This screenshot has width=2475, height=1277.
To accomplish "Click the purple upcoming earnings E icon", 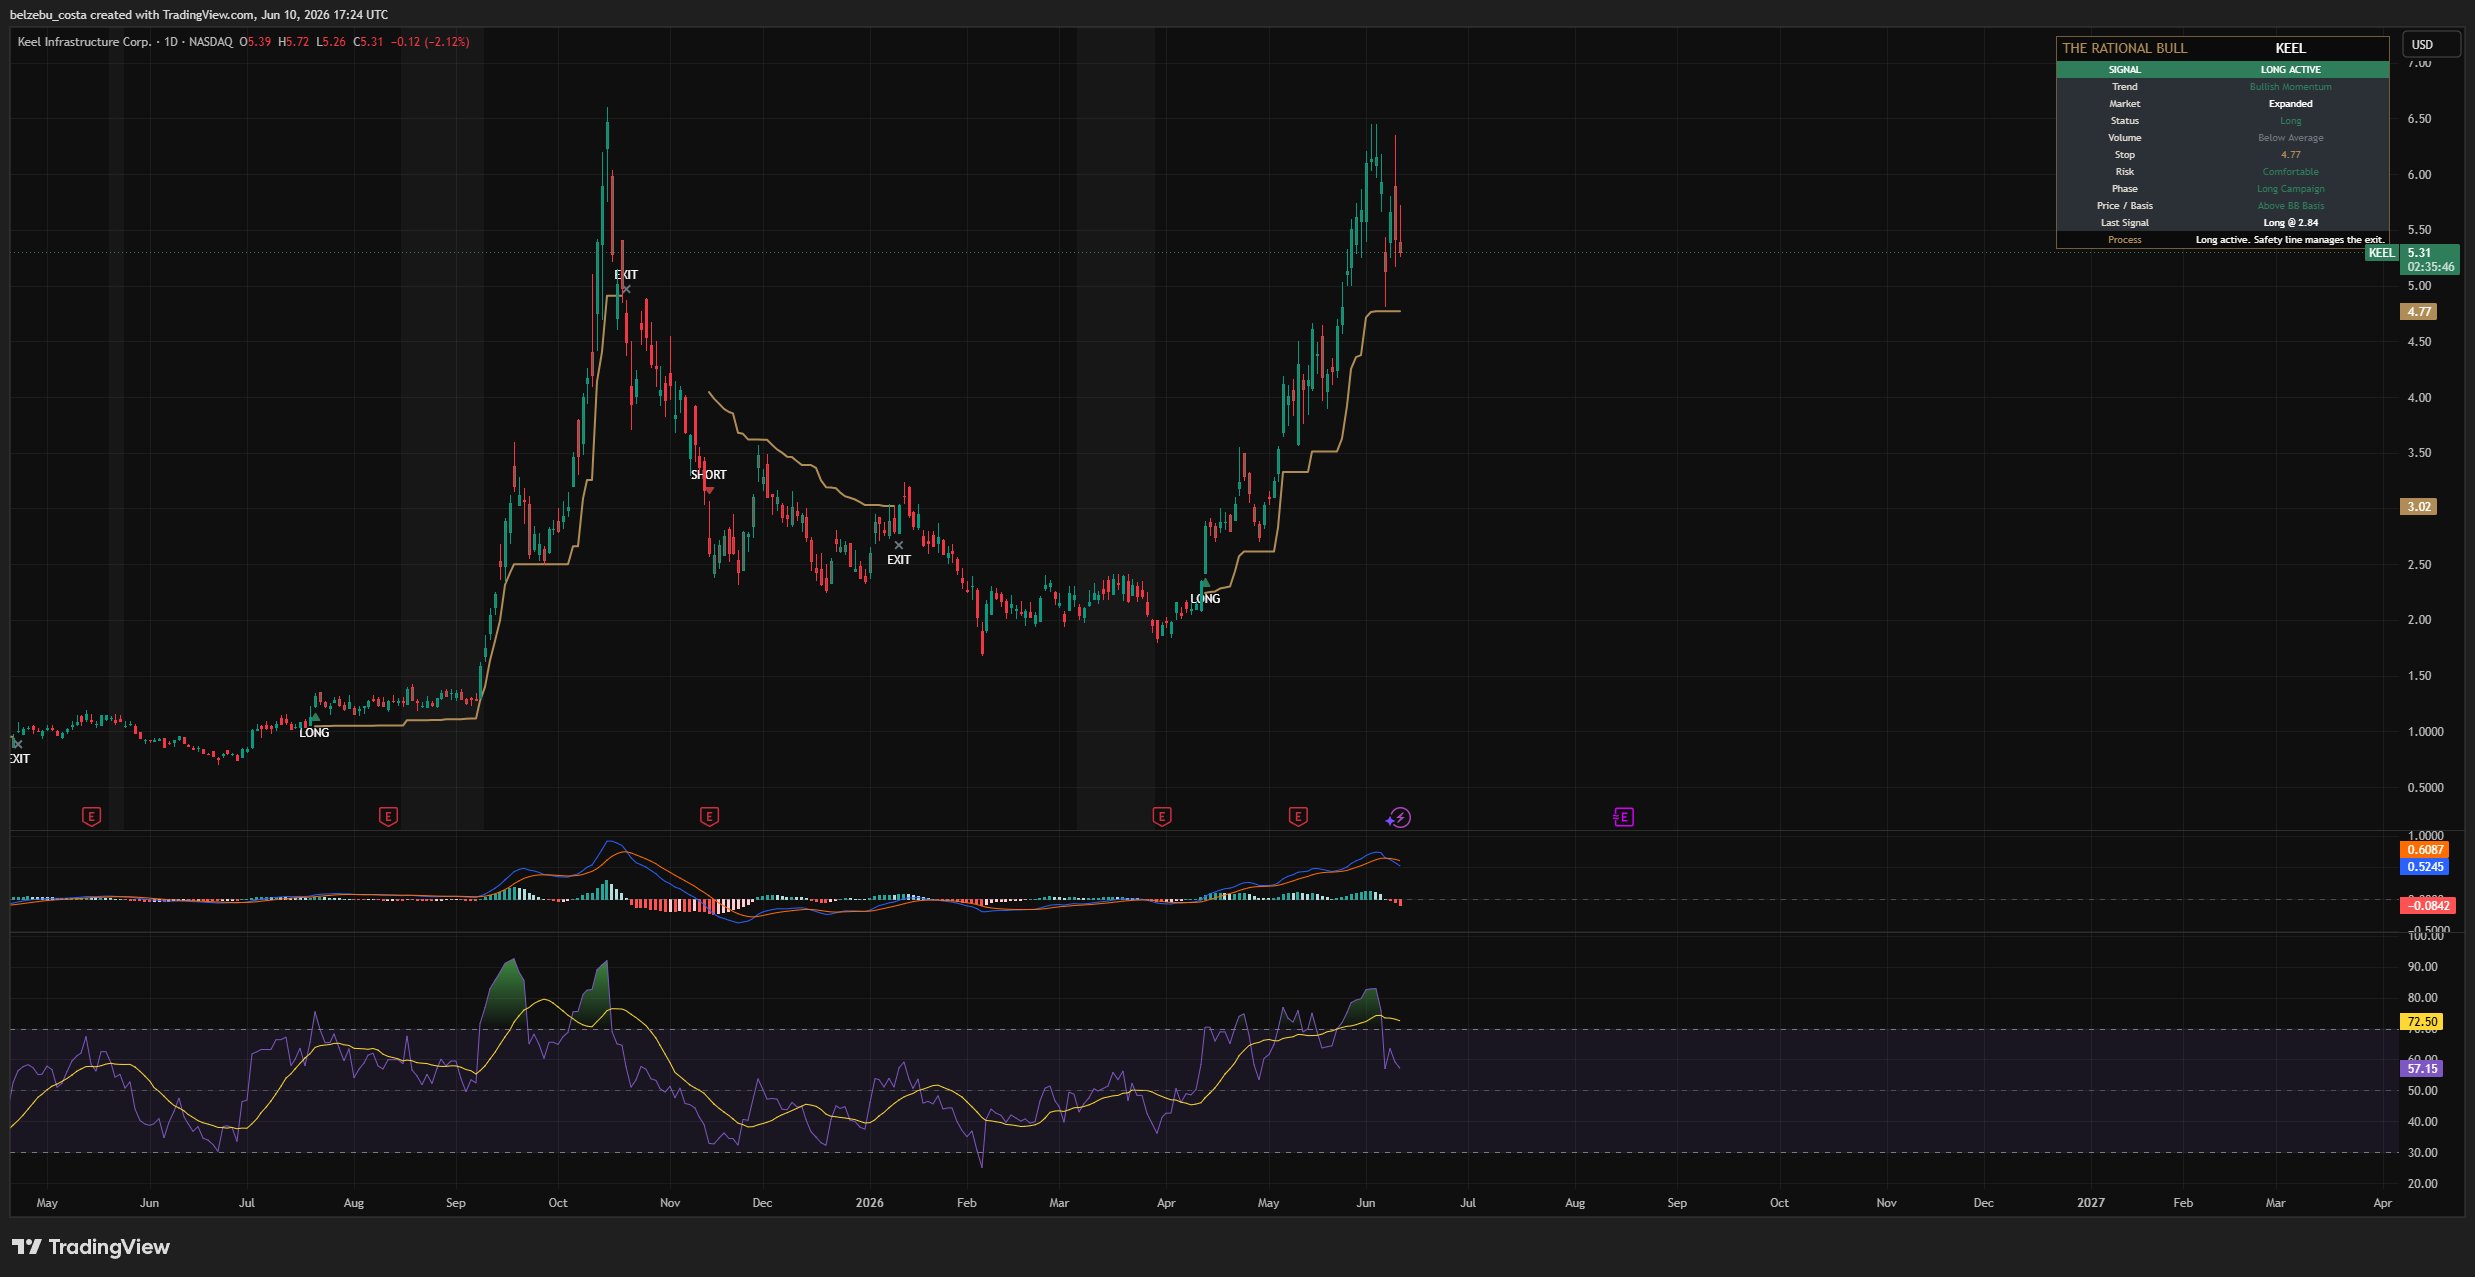I will (x=1623, y=817).
